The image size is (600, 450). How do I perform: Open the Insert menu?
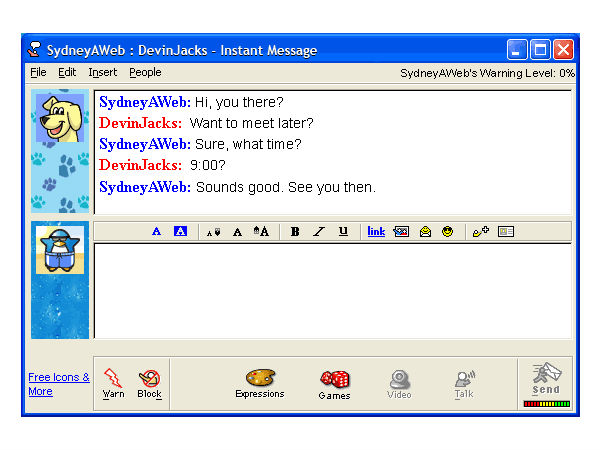click(103, 72)
